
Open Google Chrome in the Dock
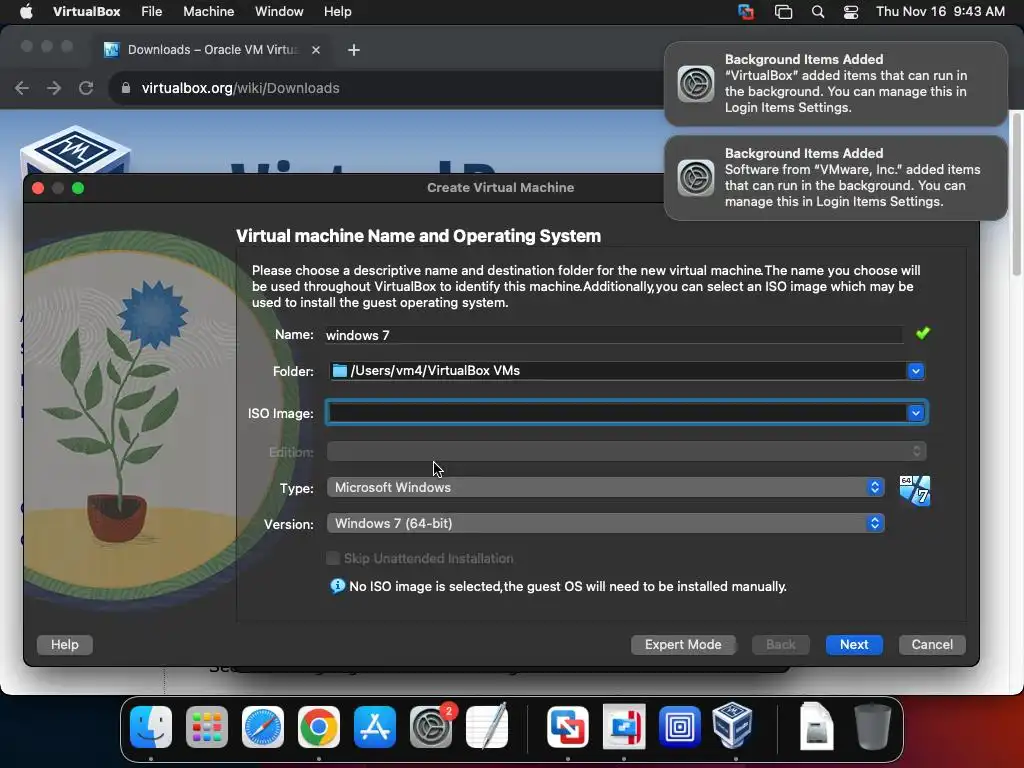tap(319, 727)
